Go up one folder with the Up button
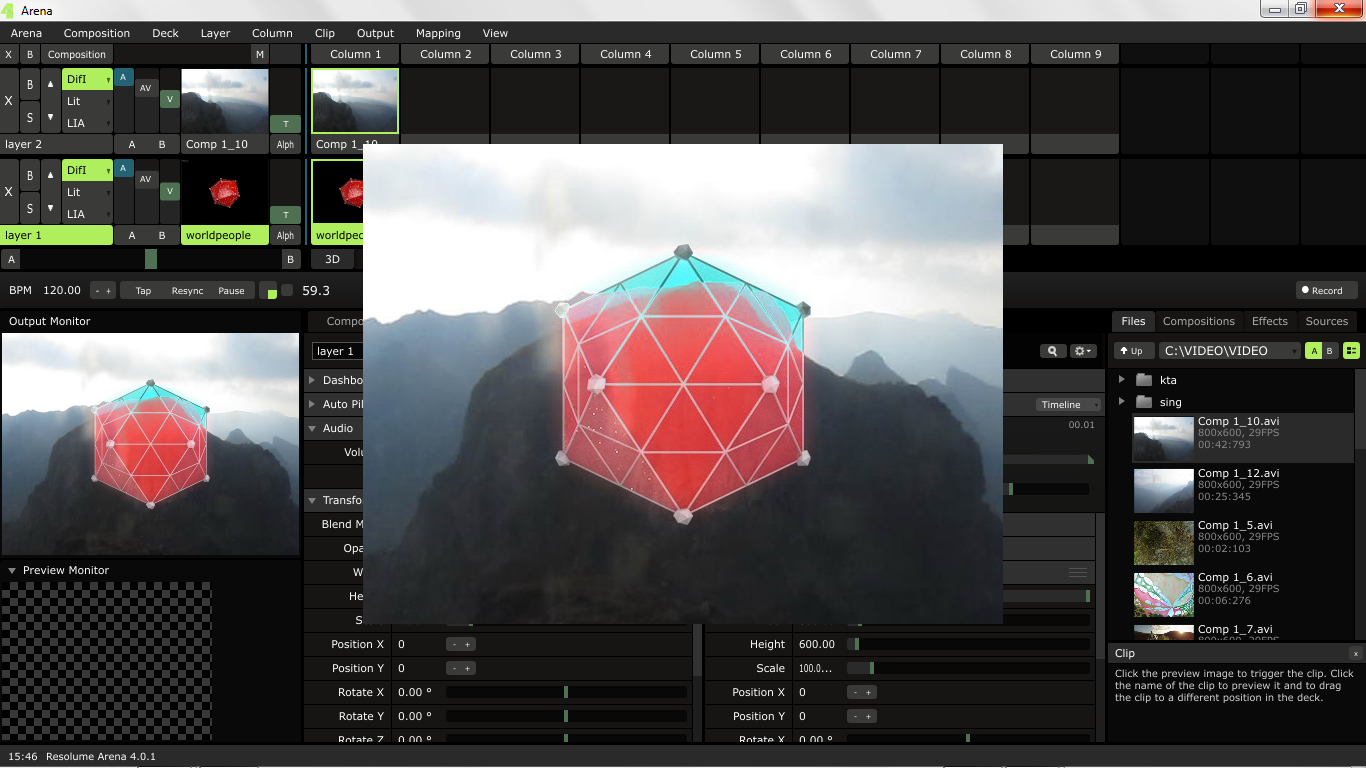The image size is (1366, 768). [1132, 351]
